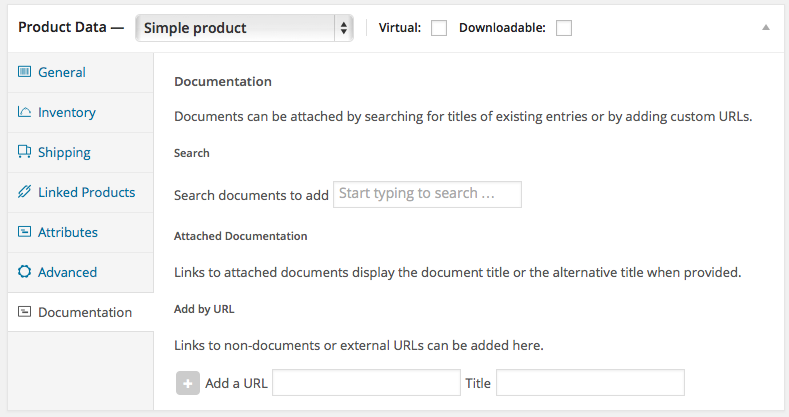Image resolution: width=789 pixels, height=417 pixels.
Task: Select the Attributes tab label
Action: [x=68, y=232]
